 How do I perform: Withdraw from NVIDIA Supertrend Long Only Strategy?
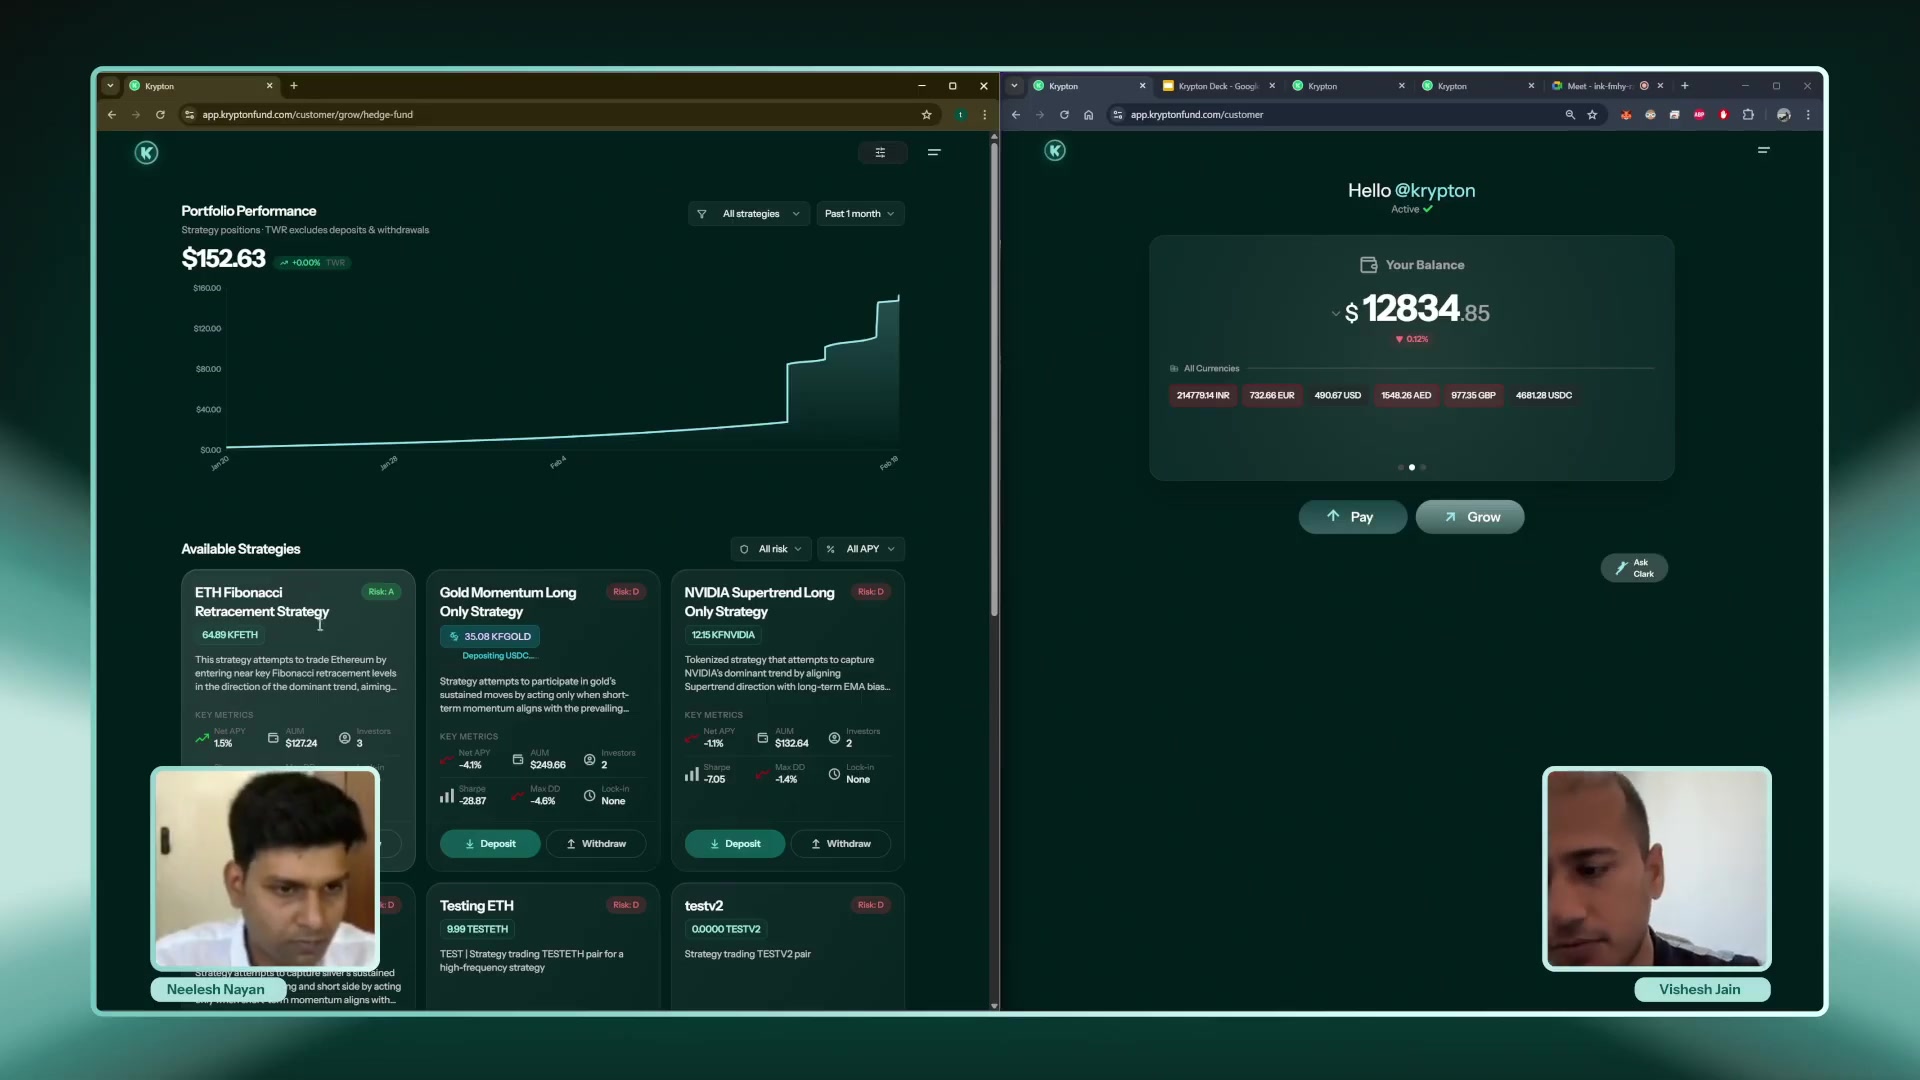click(840, 844)
